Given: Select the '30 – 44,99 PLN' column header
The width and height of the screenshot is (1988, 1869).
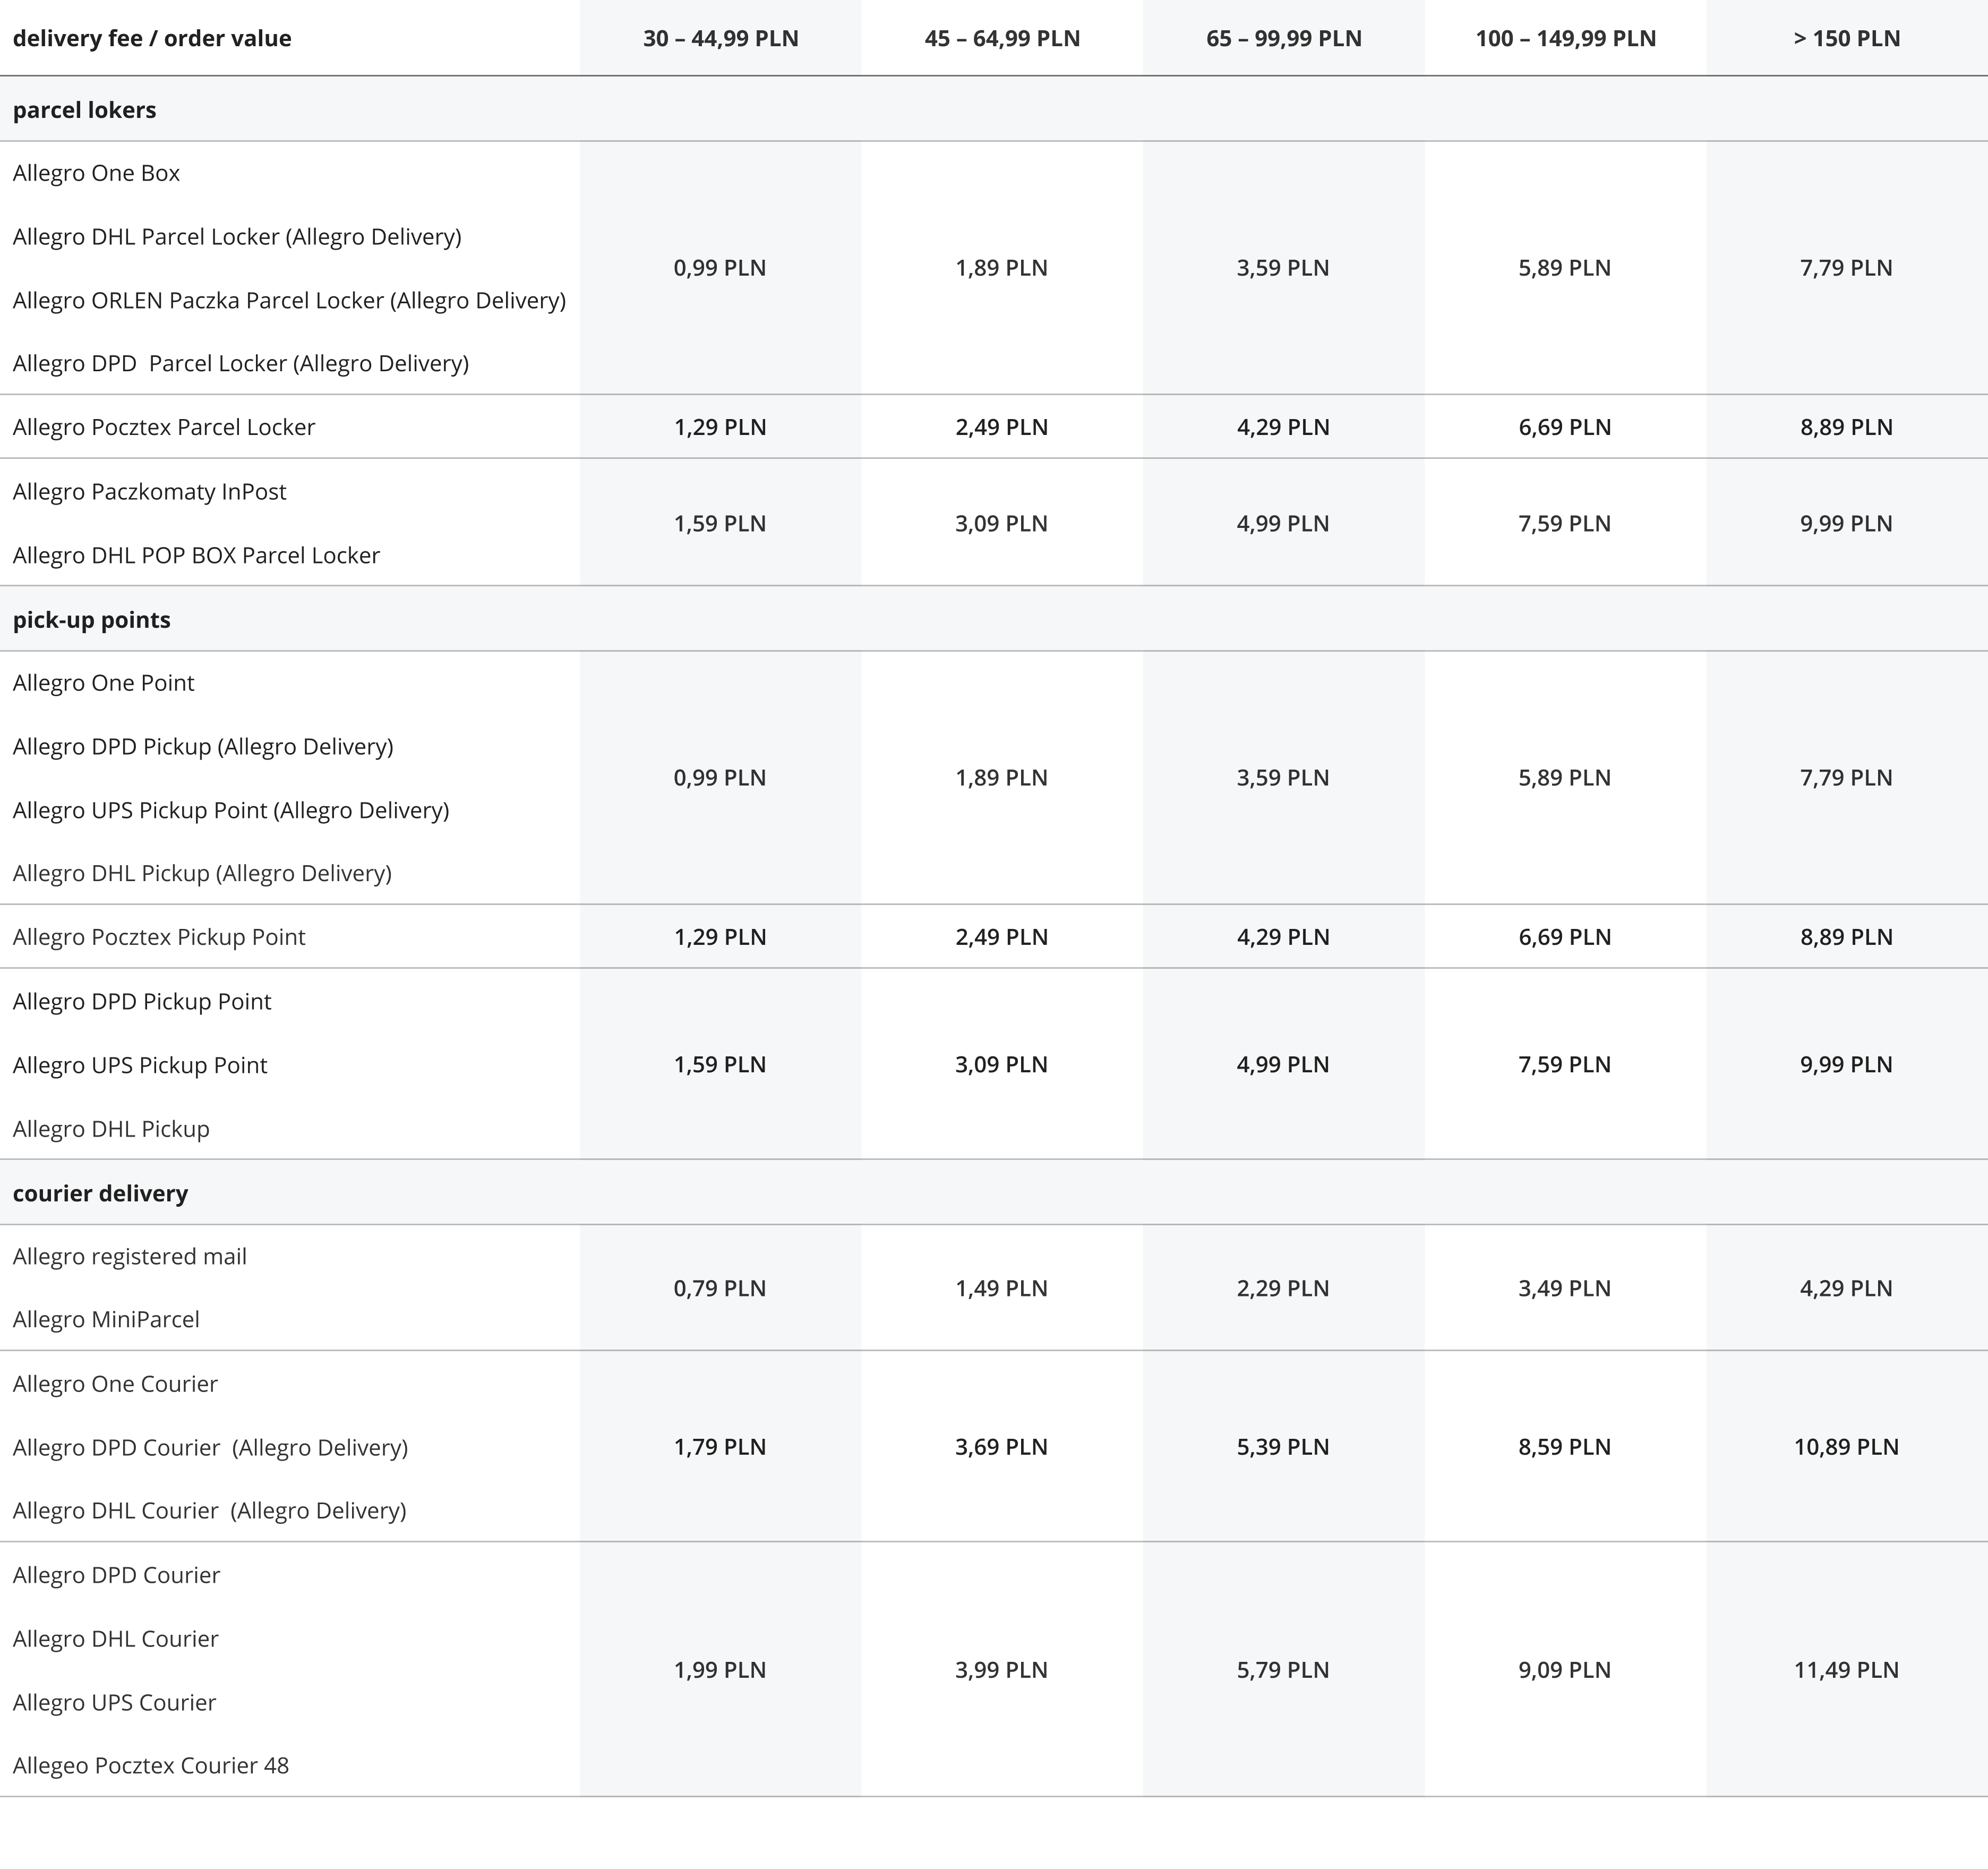Looking at the screenshot, I should click(x=720, y=38).
